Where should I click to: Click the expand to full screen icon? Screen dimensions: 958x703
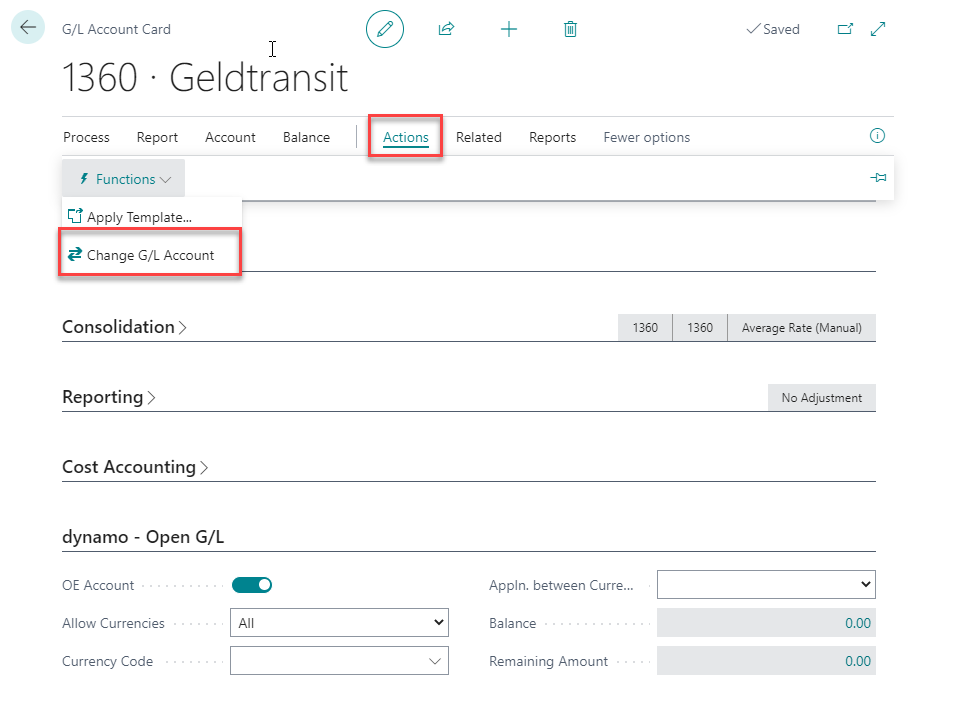tap(878, 29)
